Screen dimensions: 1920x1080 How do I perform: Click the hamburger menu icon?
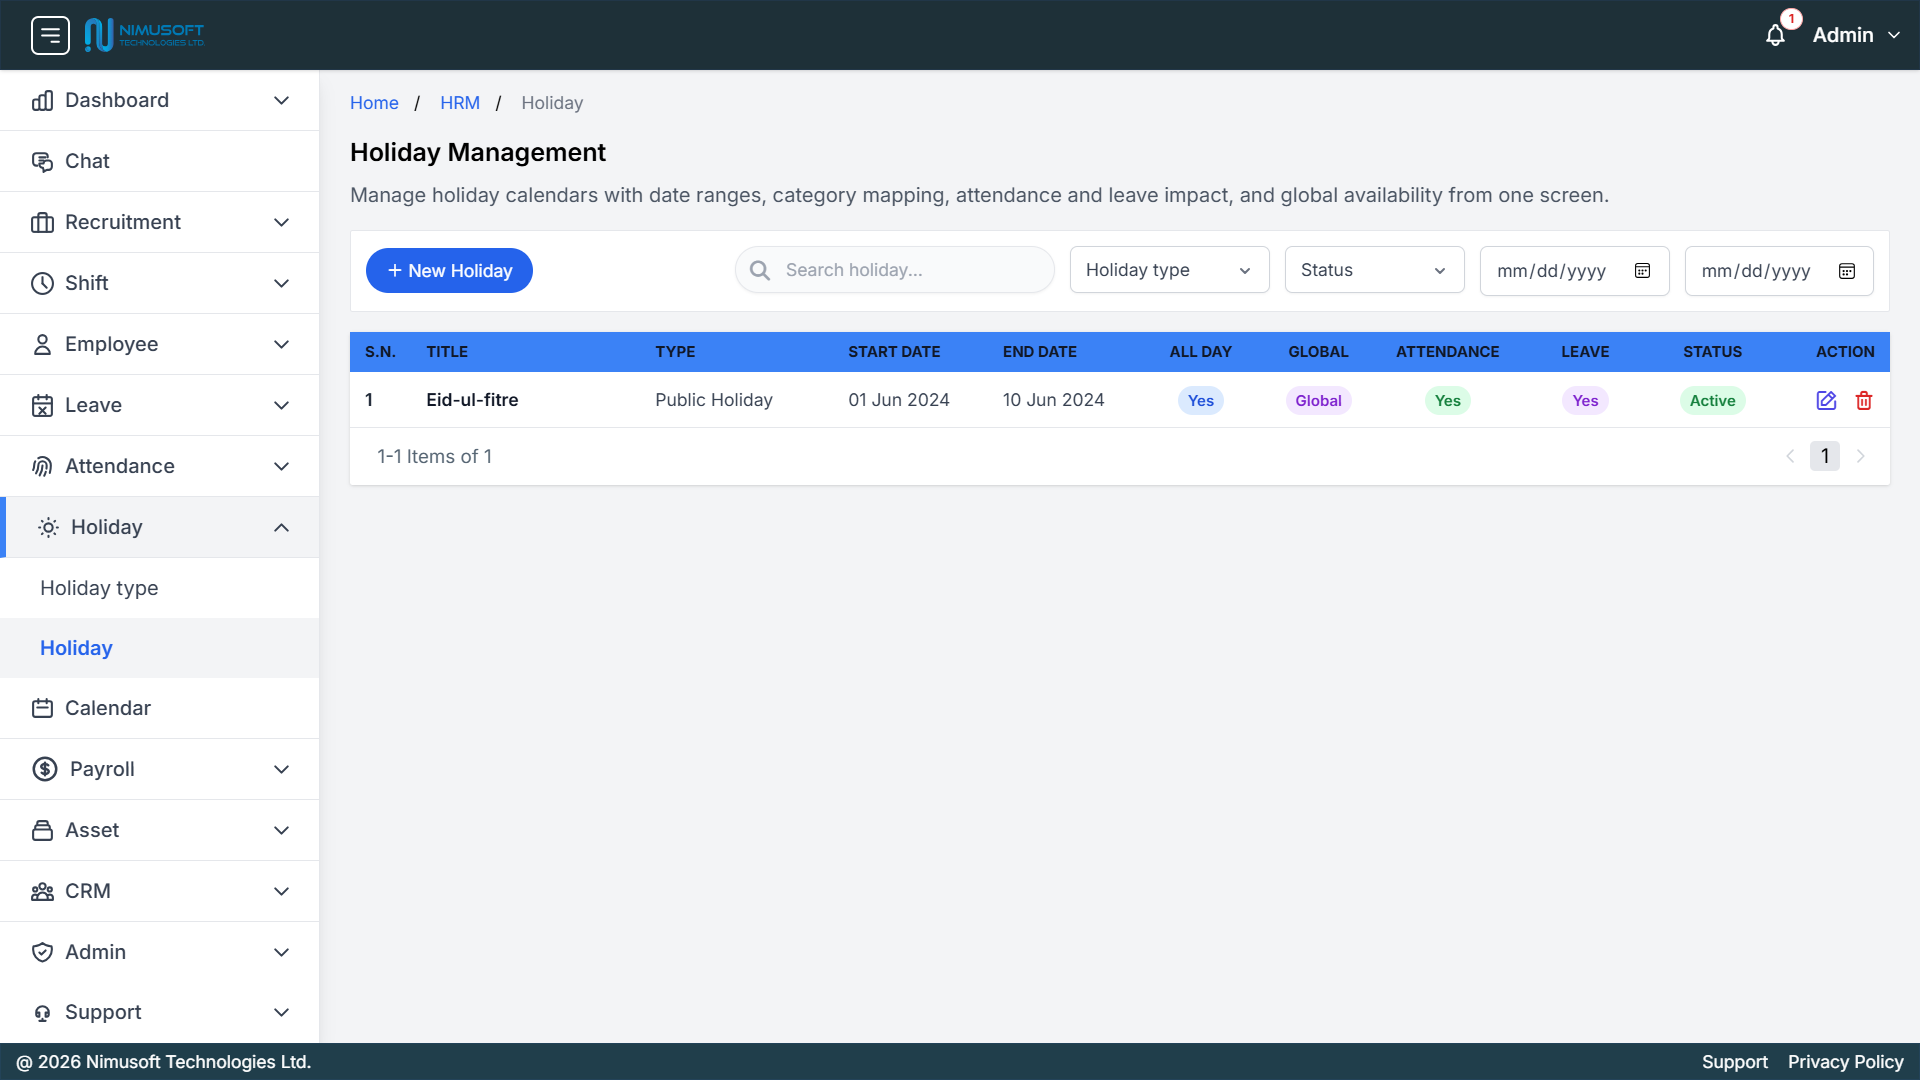(50, 34)
